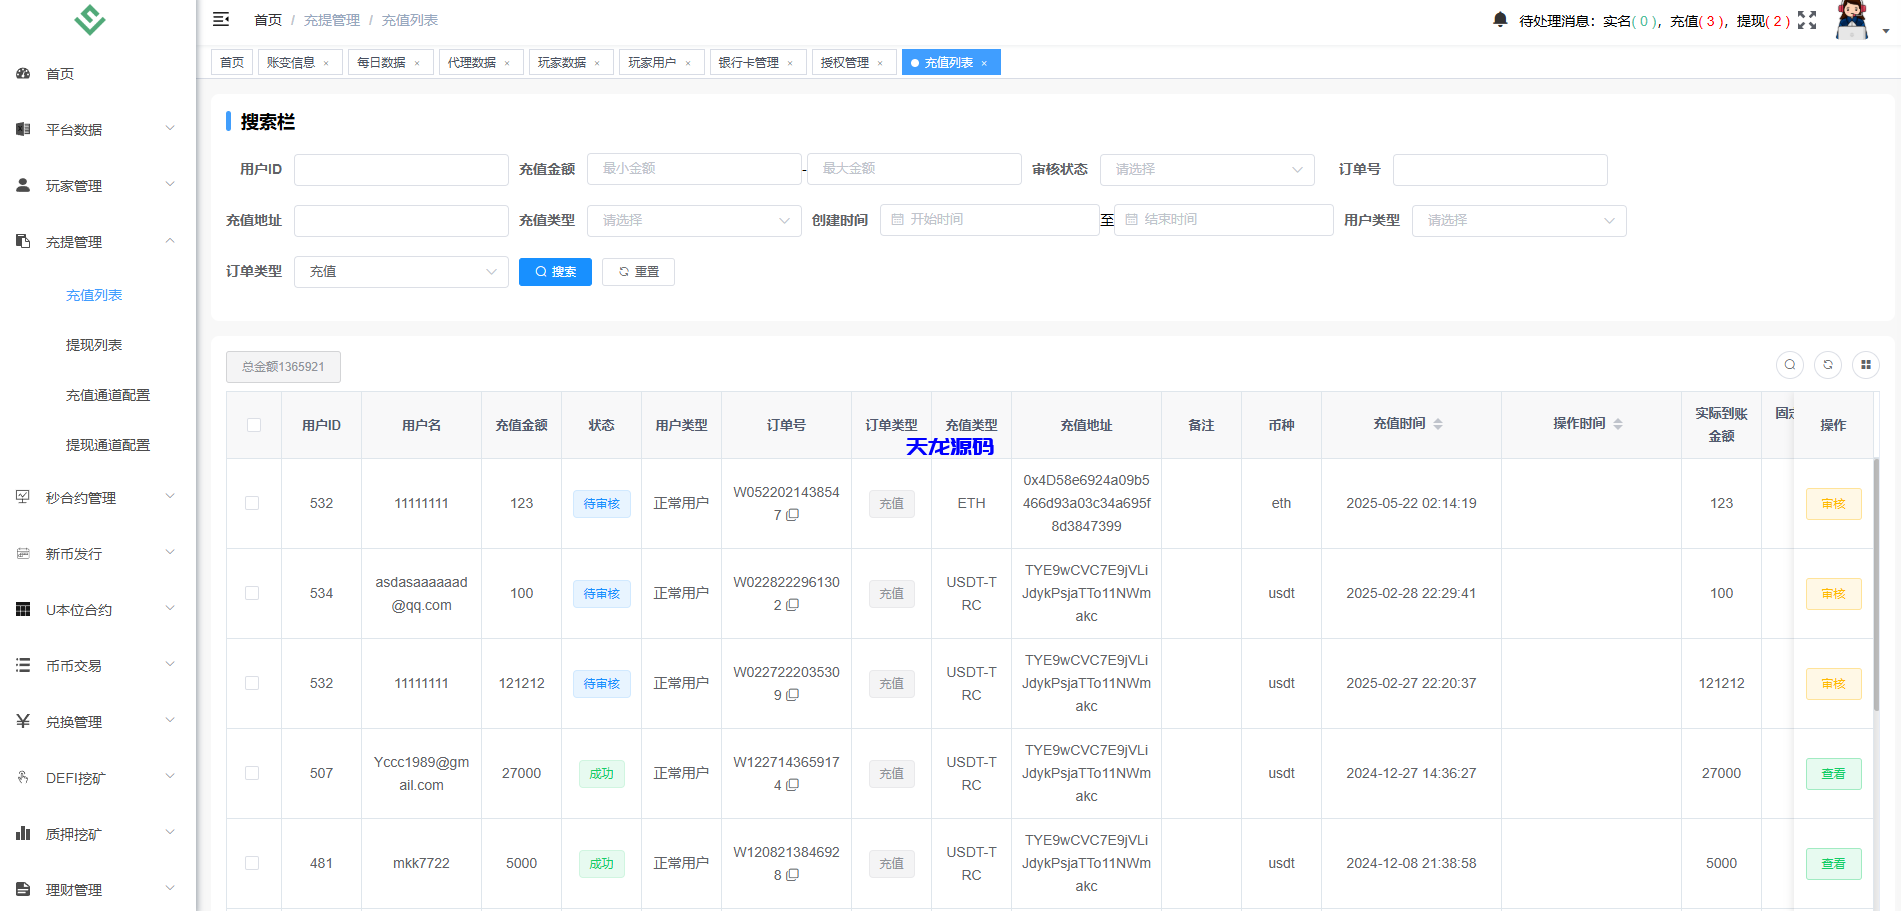The image size is (1901, 911).
Task: Open the column settings grid icon
Action: (1865, 365)
